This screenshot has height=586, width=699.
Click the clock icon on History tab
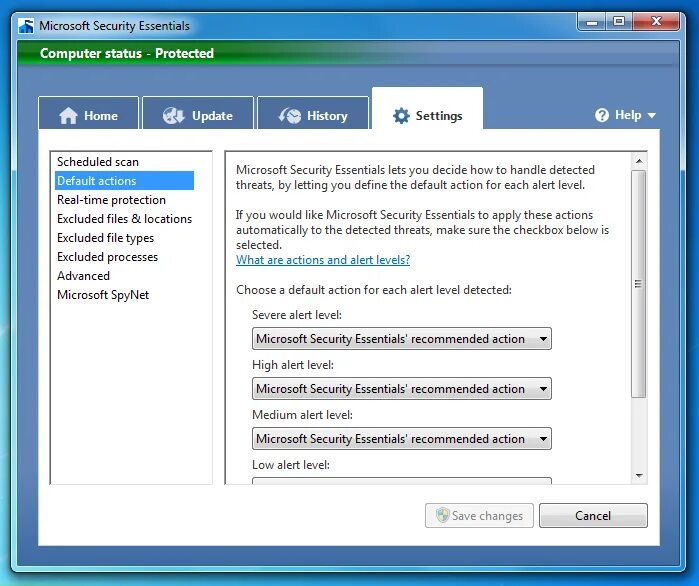coord(290,116)
